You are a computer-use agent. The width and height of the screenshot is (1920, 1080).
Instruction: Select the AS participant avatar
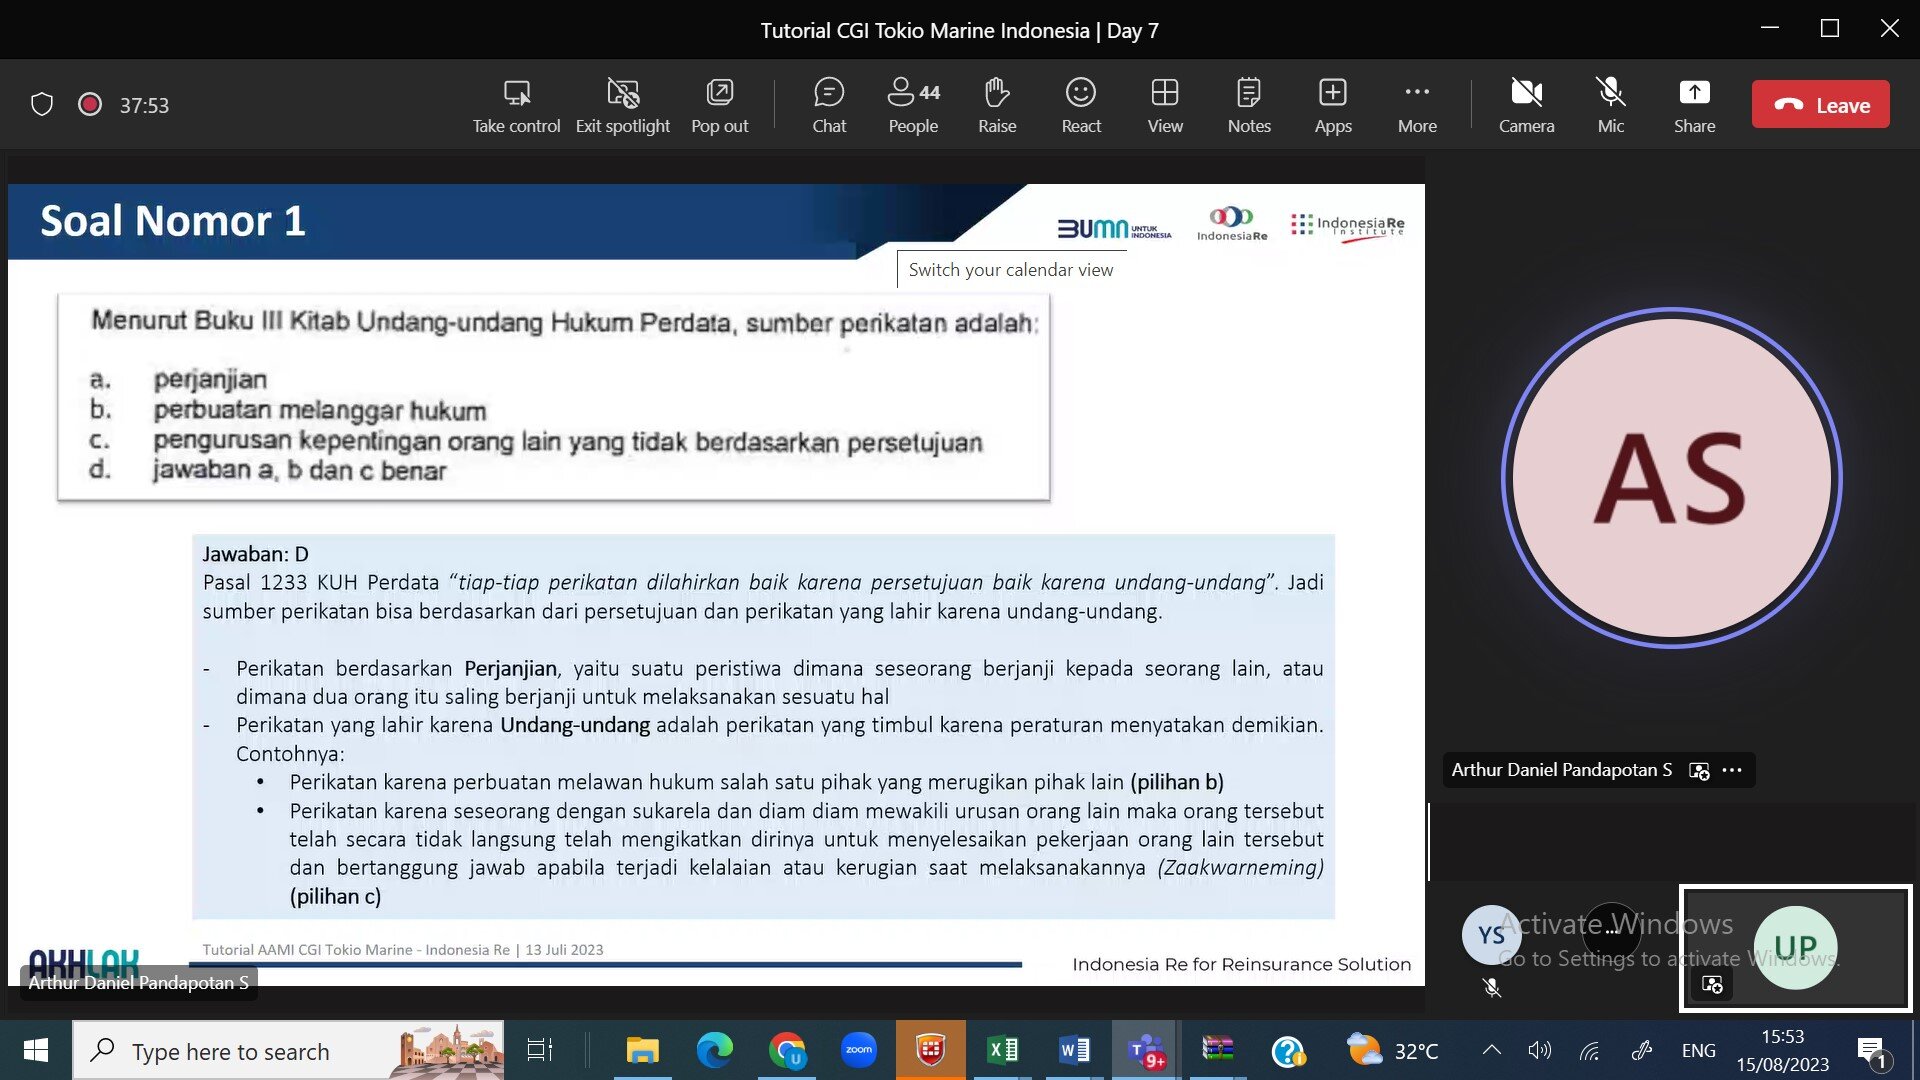(x=1671, y=477)
